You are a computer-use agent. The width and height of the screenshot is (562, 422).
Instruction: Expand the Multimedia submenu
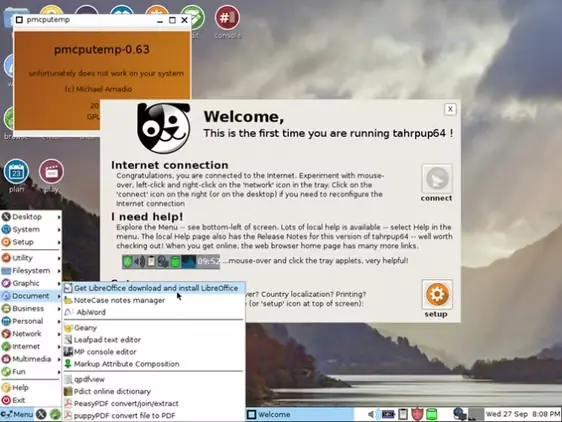coord(31,359)
